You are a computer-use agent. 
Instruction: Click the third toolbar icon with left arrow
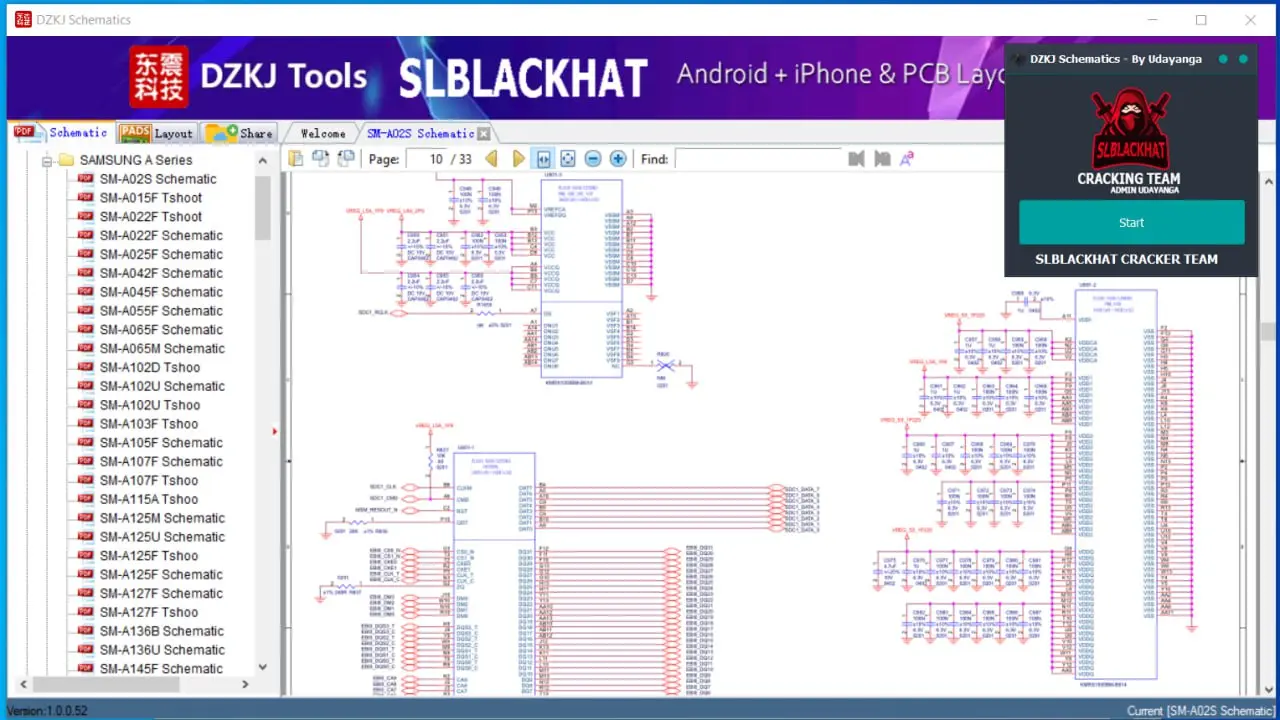point(346,158)
